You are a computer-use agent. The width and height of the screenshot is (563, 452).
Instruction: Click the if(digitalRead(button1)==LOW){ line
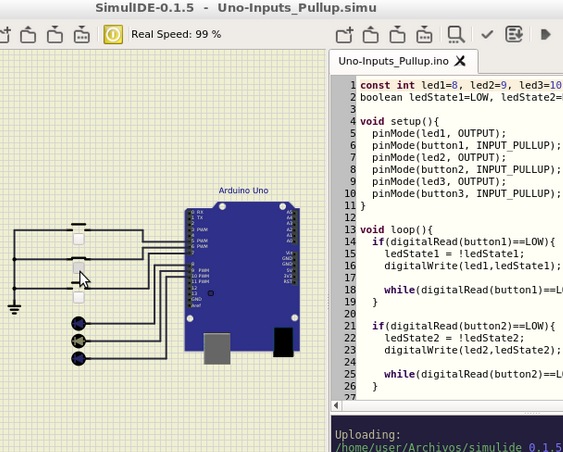(464, 242)
